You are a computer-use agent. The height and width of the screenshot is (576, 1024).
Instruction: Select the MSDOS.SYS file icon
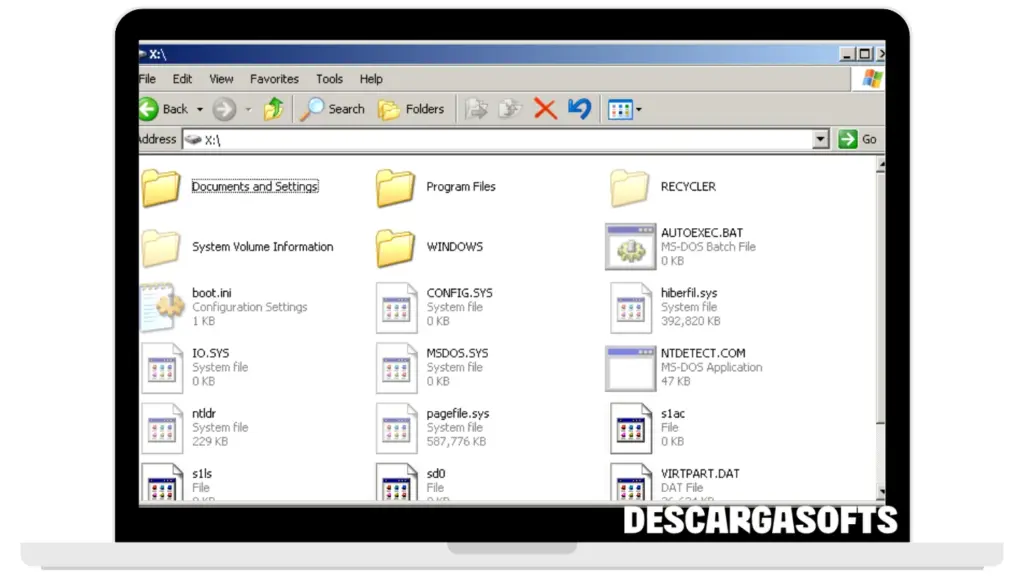396,368
